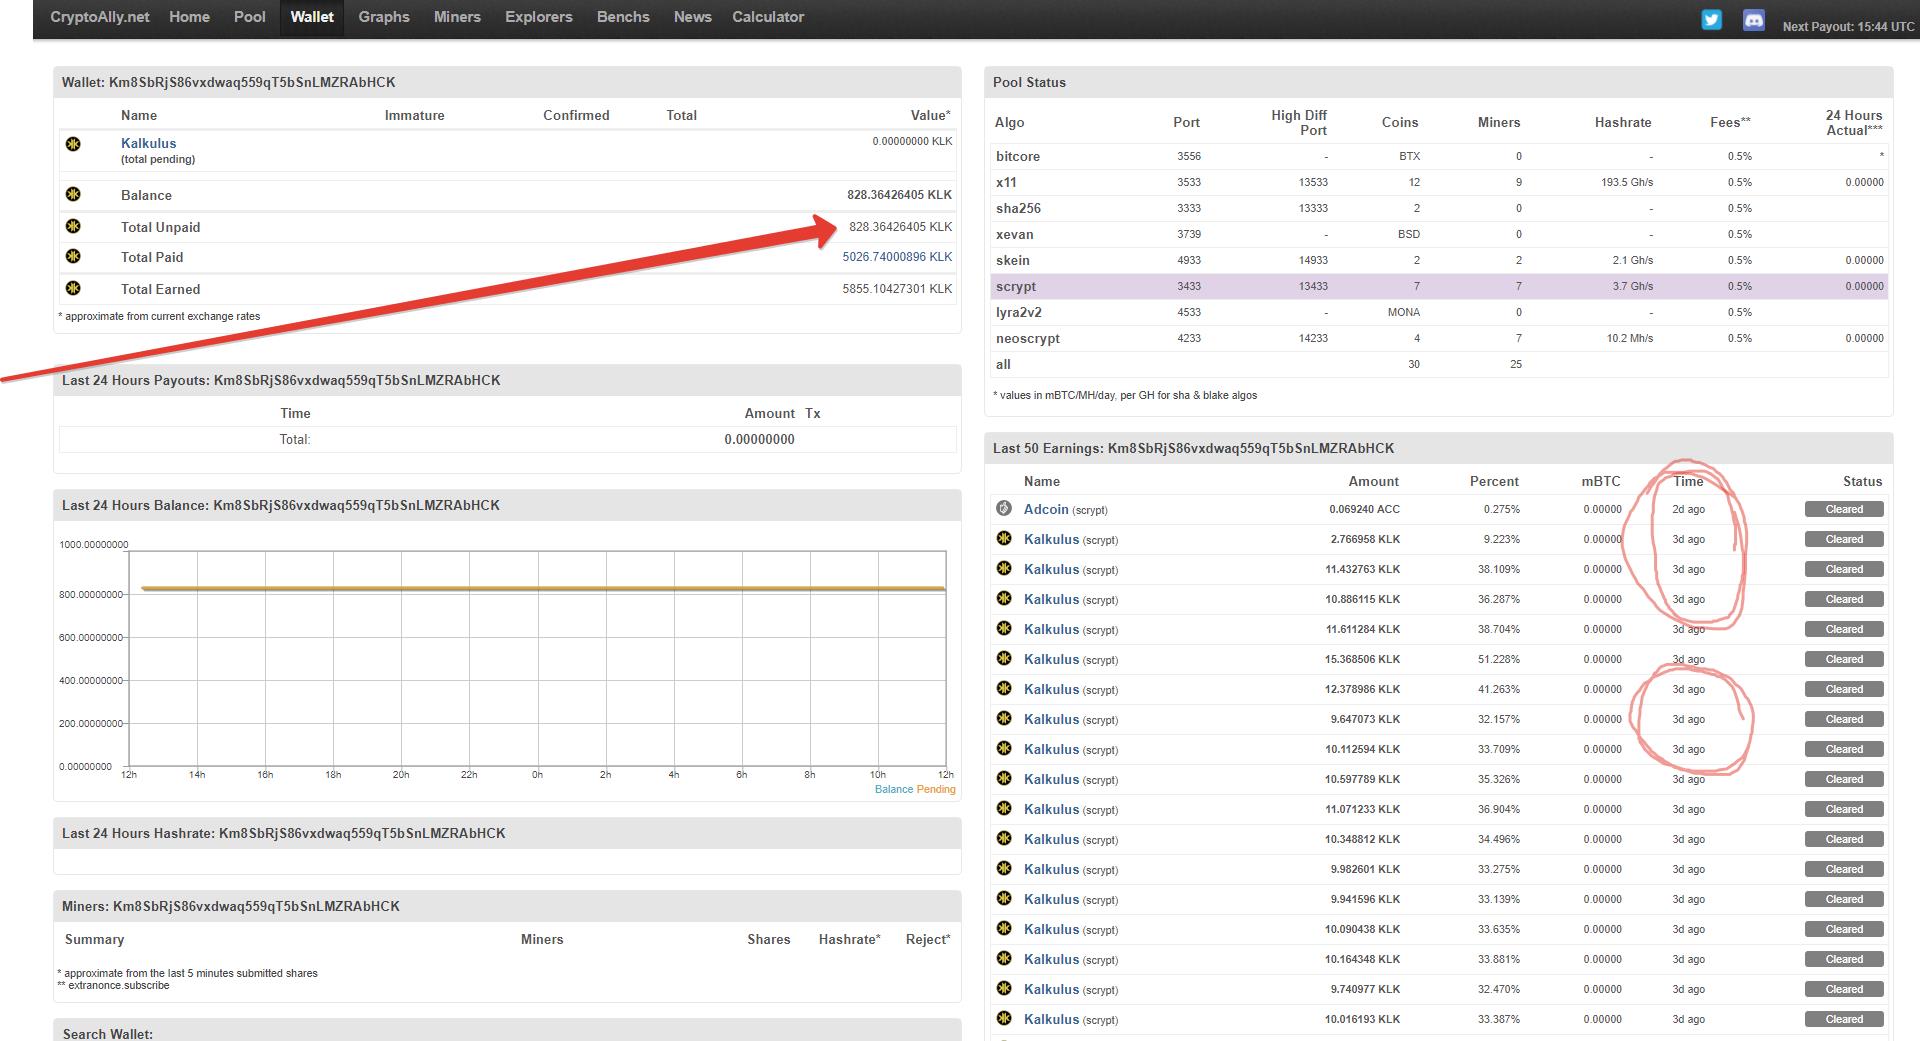Open the Total Paid 5026.74000896 KLK link
This screenshot has height=1041, width=1920.
point(897,257)
